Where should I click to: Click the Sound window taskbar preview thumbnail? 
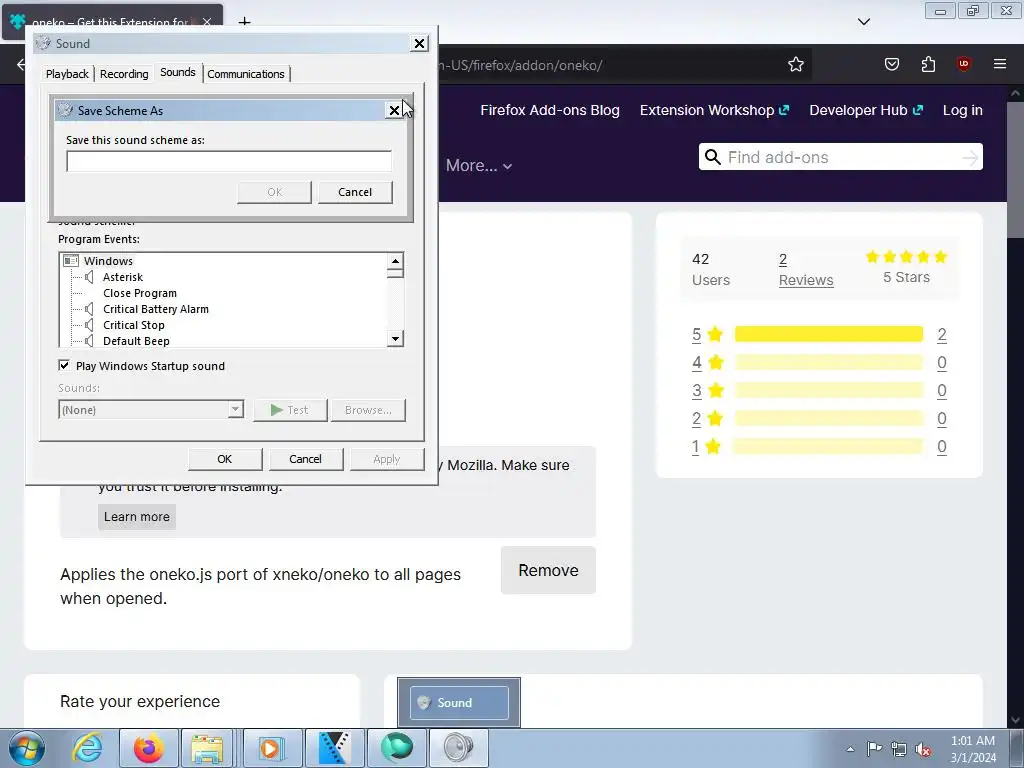[x=458, y=702]
